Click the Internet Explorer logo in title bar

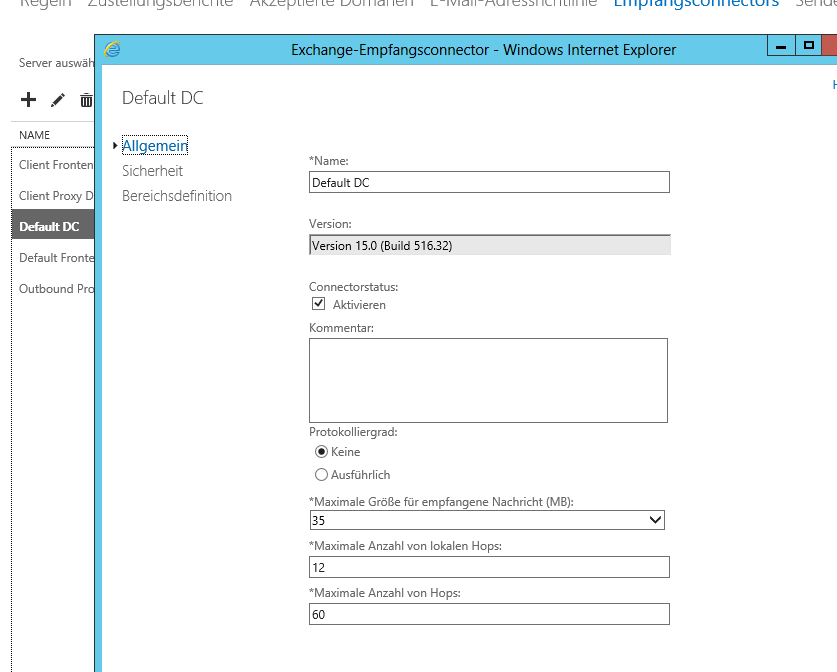coord(112,50)
